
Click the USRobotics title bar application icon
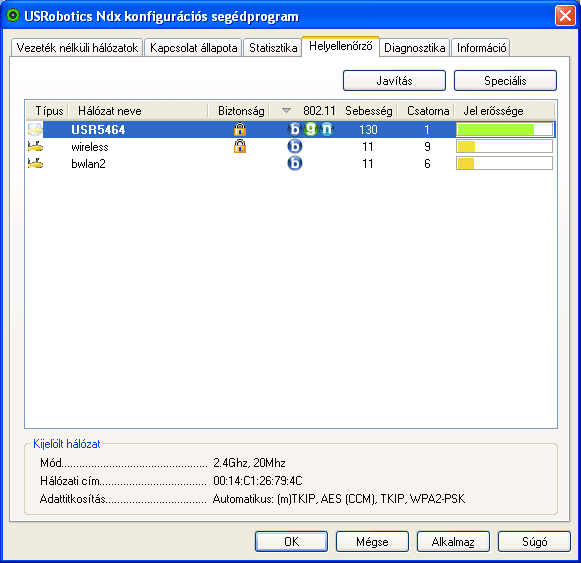[x=13, y=16]
